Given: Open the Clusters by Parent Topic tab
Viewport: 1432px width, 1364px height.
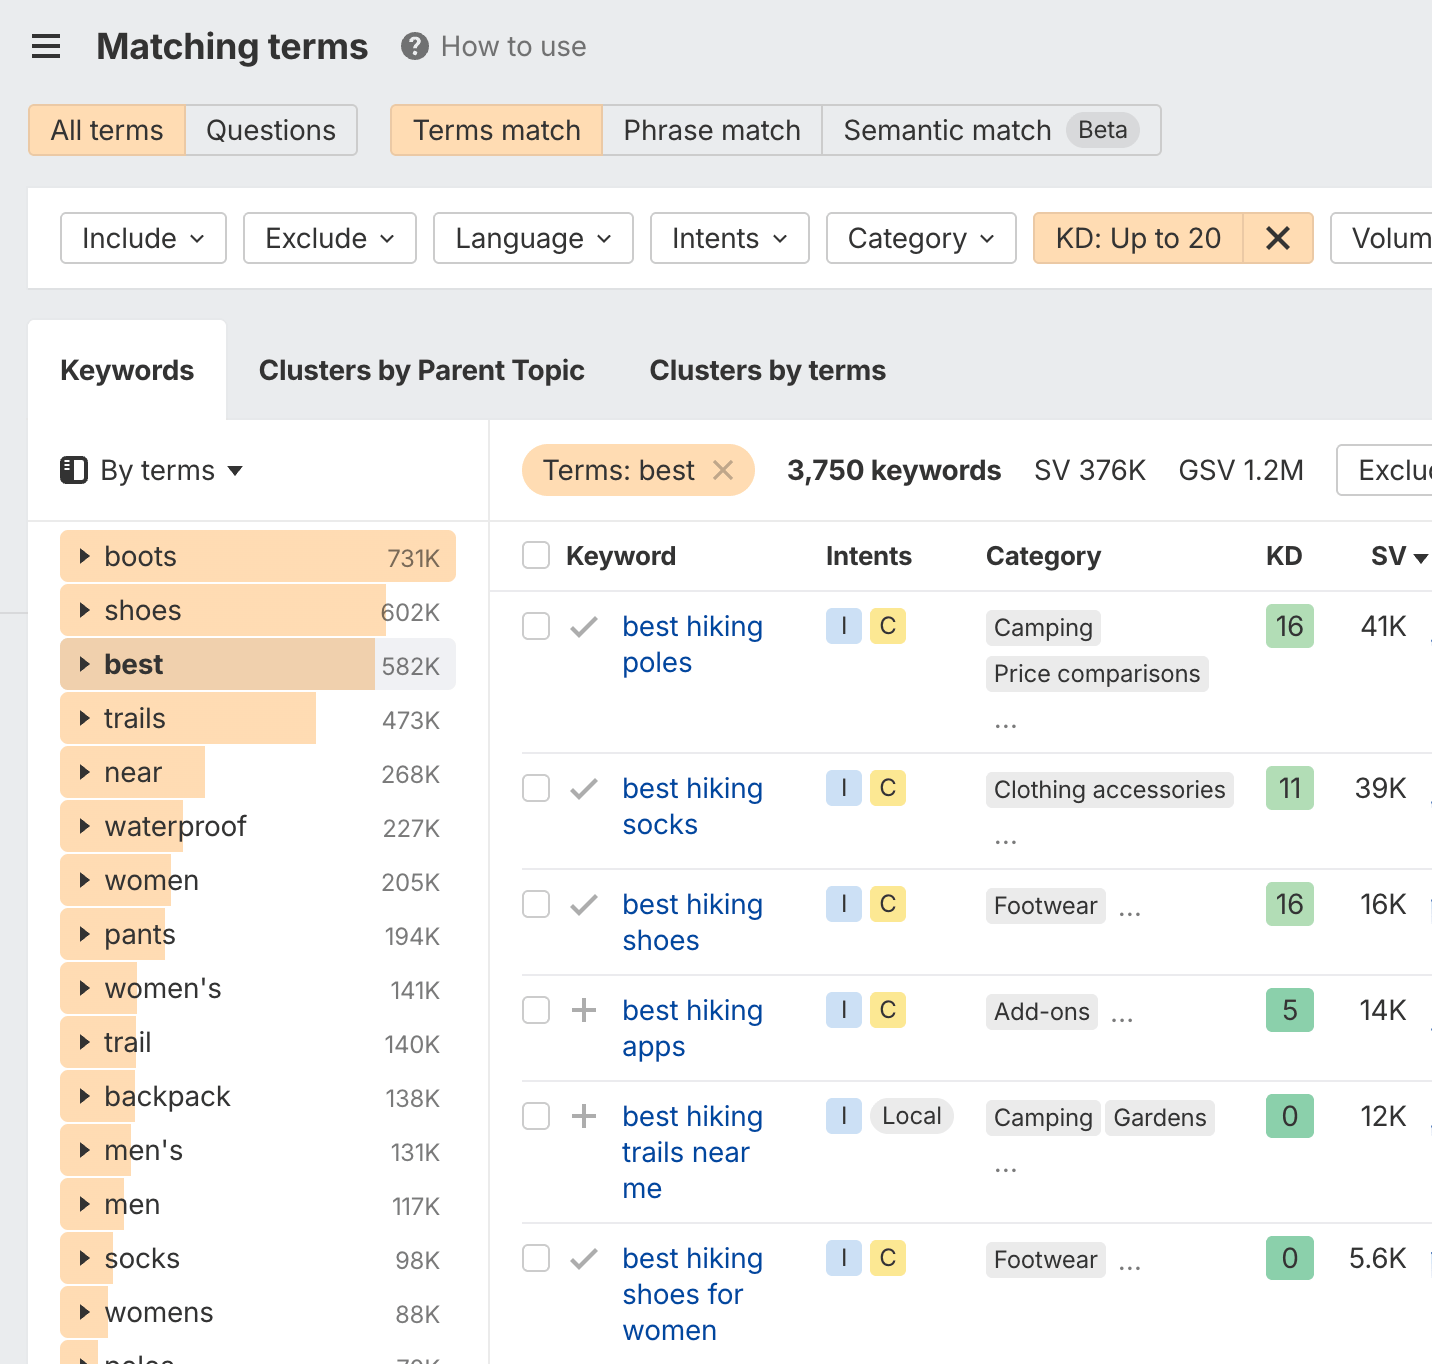Looking at the screenshot, I should pyautogui.click(x=422, y=370).
